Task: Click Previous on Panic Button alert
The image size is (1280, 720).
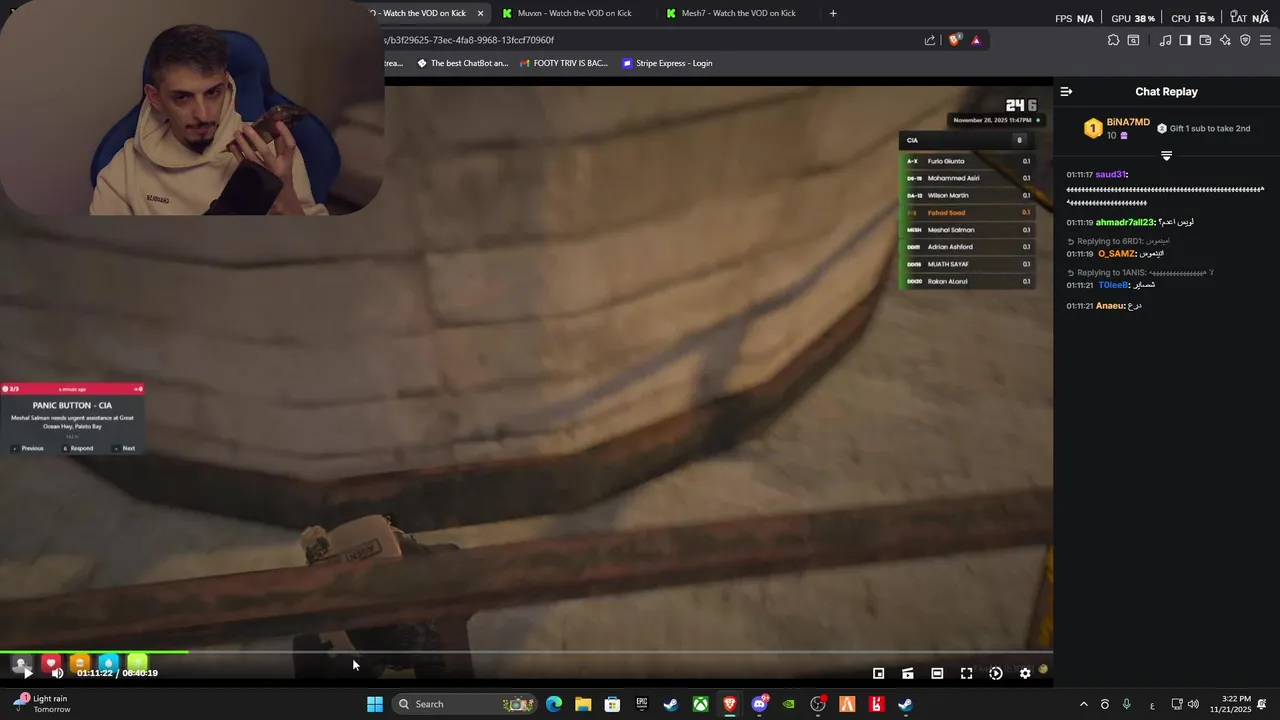Action: coord(29,448)
